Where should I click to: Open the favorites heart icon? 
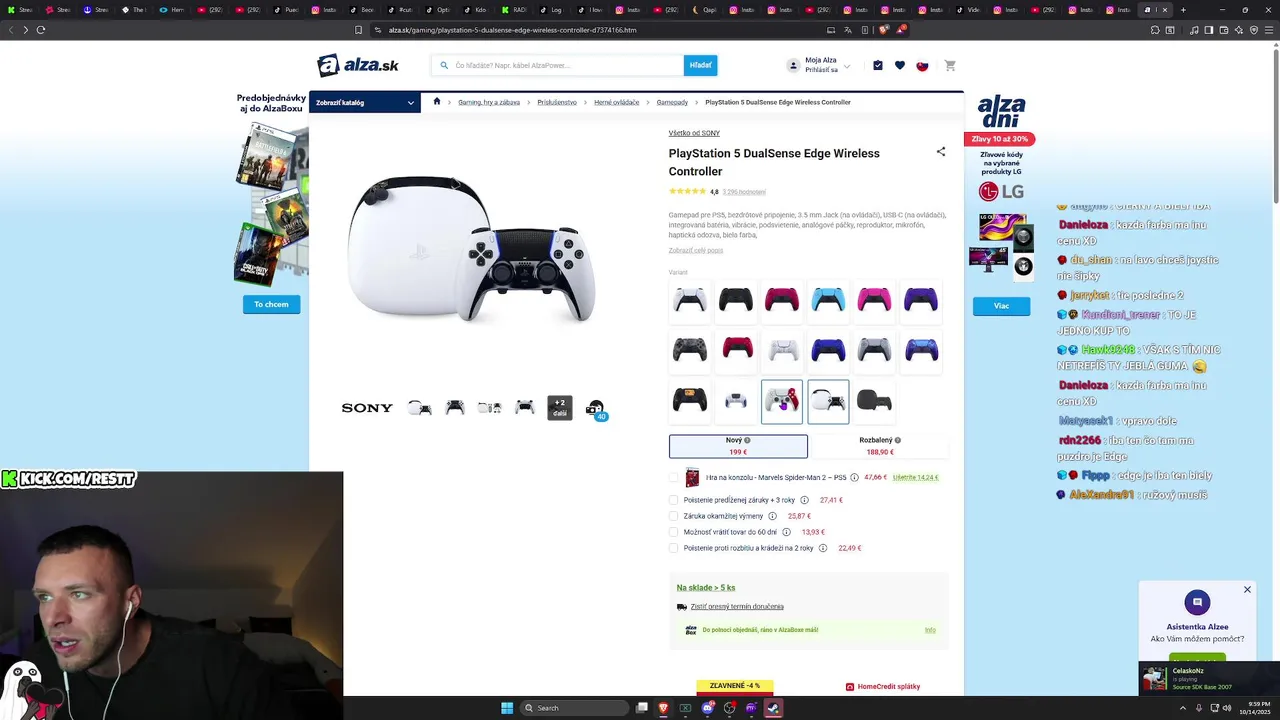[900, 66]
